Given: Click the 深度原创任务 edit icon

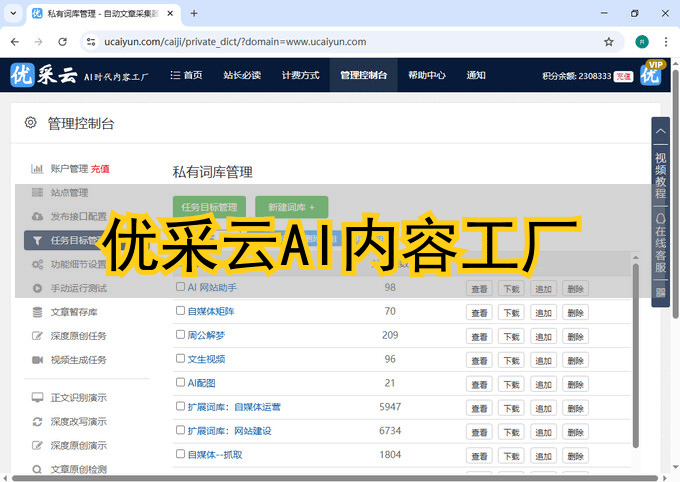Looking at the screenshot, I should click(x=37, y=336).
